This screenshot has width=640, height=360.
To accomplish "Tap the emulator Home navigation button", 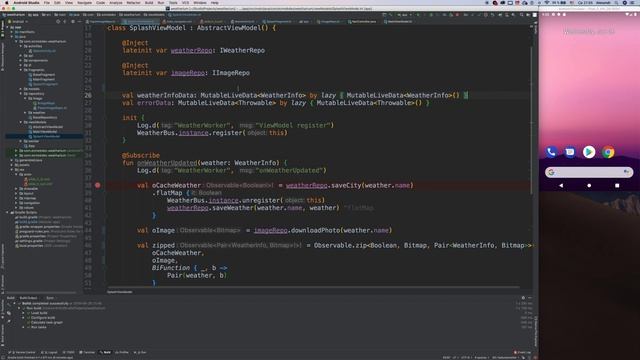I will 589,185.
